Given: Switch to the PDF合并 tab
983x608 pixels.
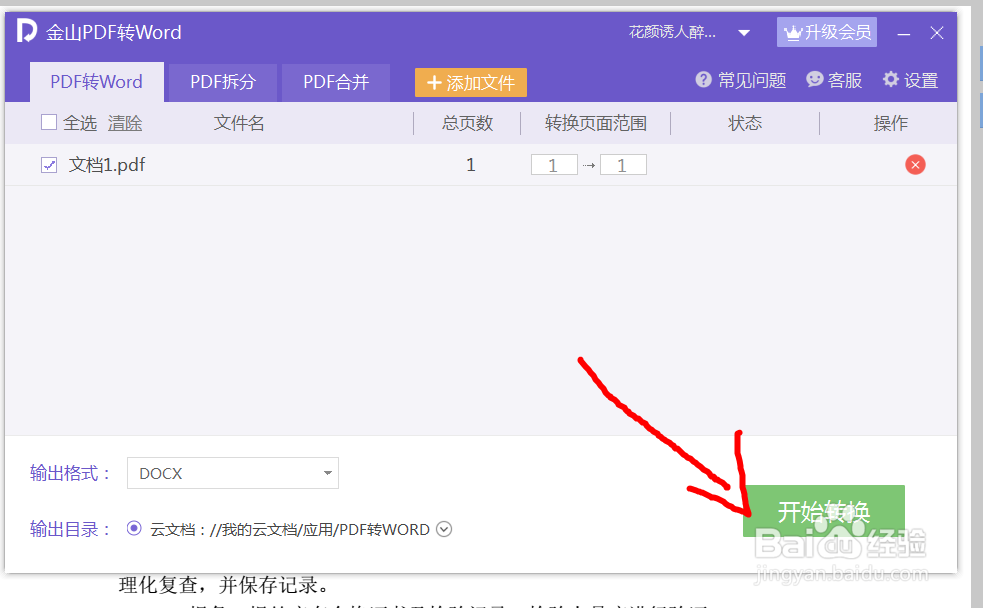Looking at the screenshot, I should pos(336,82).
